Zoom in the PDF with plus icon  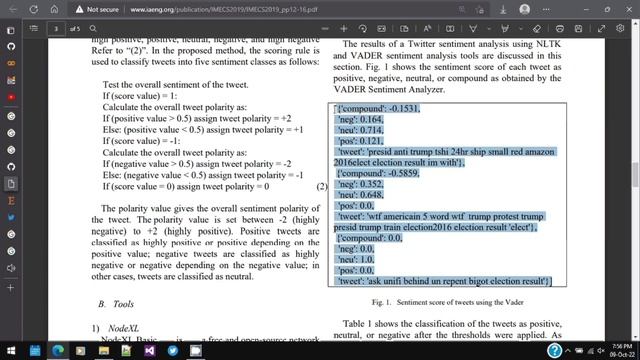(x=344, y=28)
